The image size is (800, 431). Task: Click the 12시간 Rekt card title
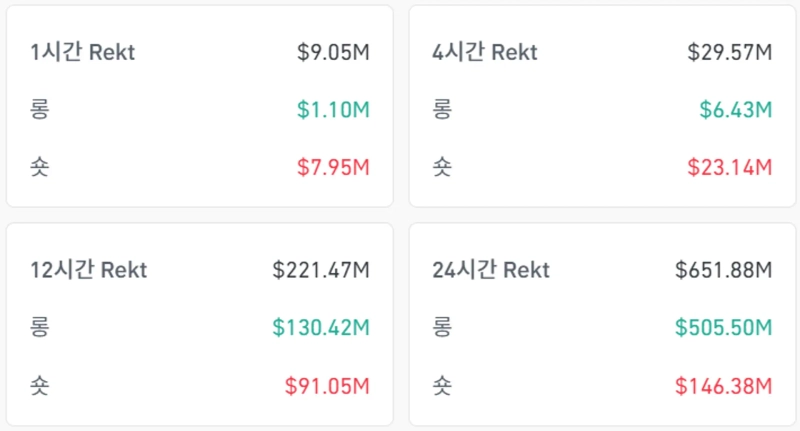(88, 269)
